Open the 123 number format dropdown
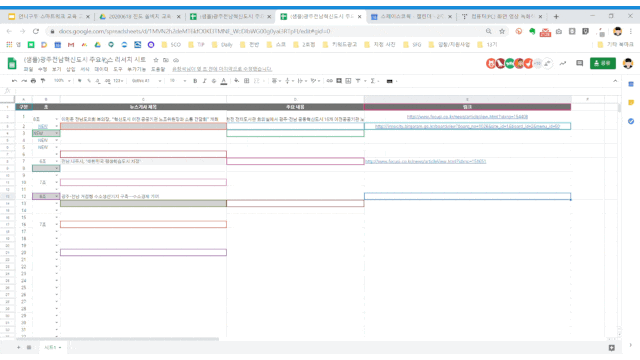 click(x=118, y=81)
